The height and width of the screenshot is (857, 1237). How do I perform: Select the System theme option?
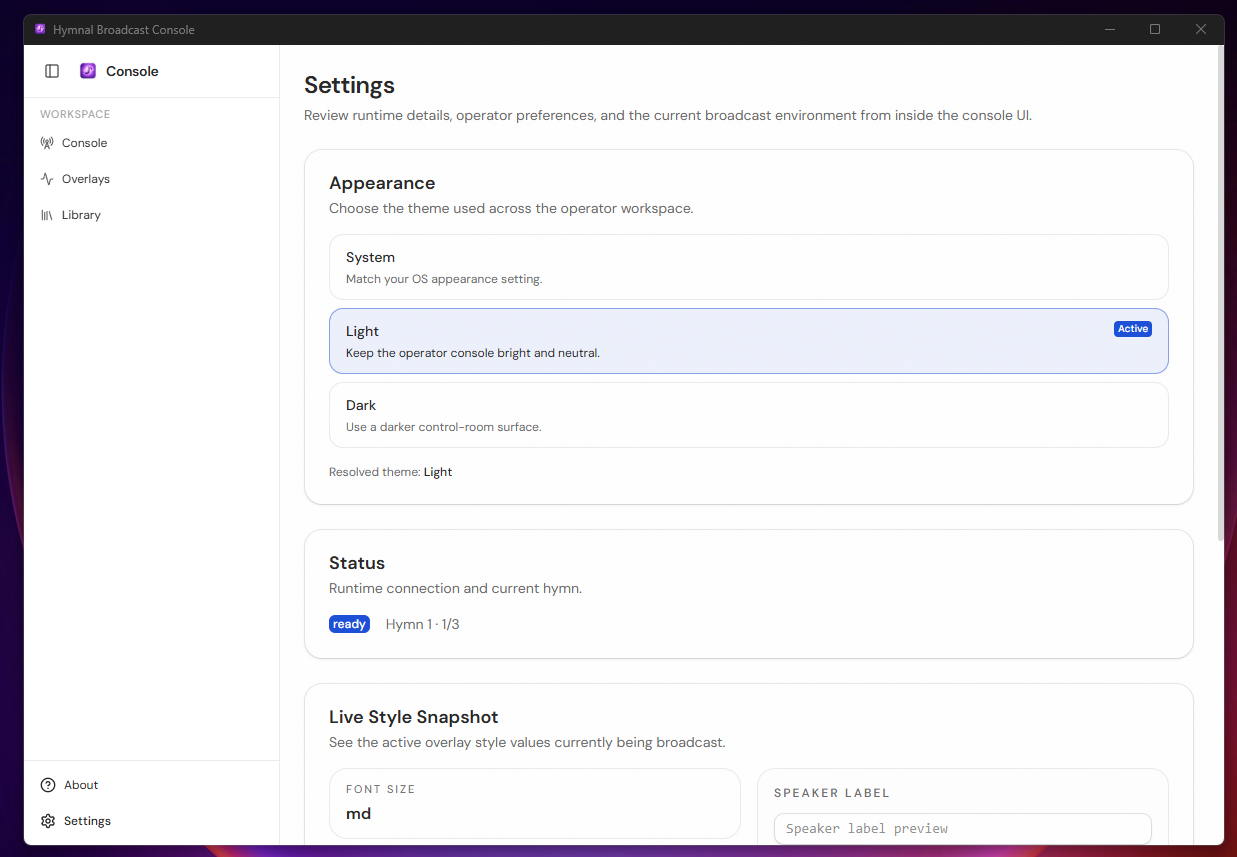coord(749,267)
